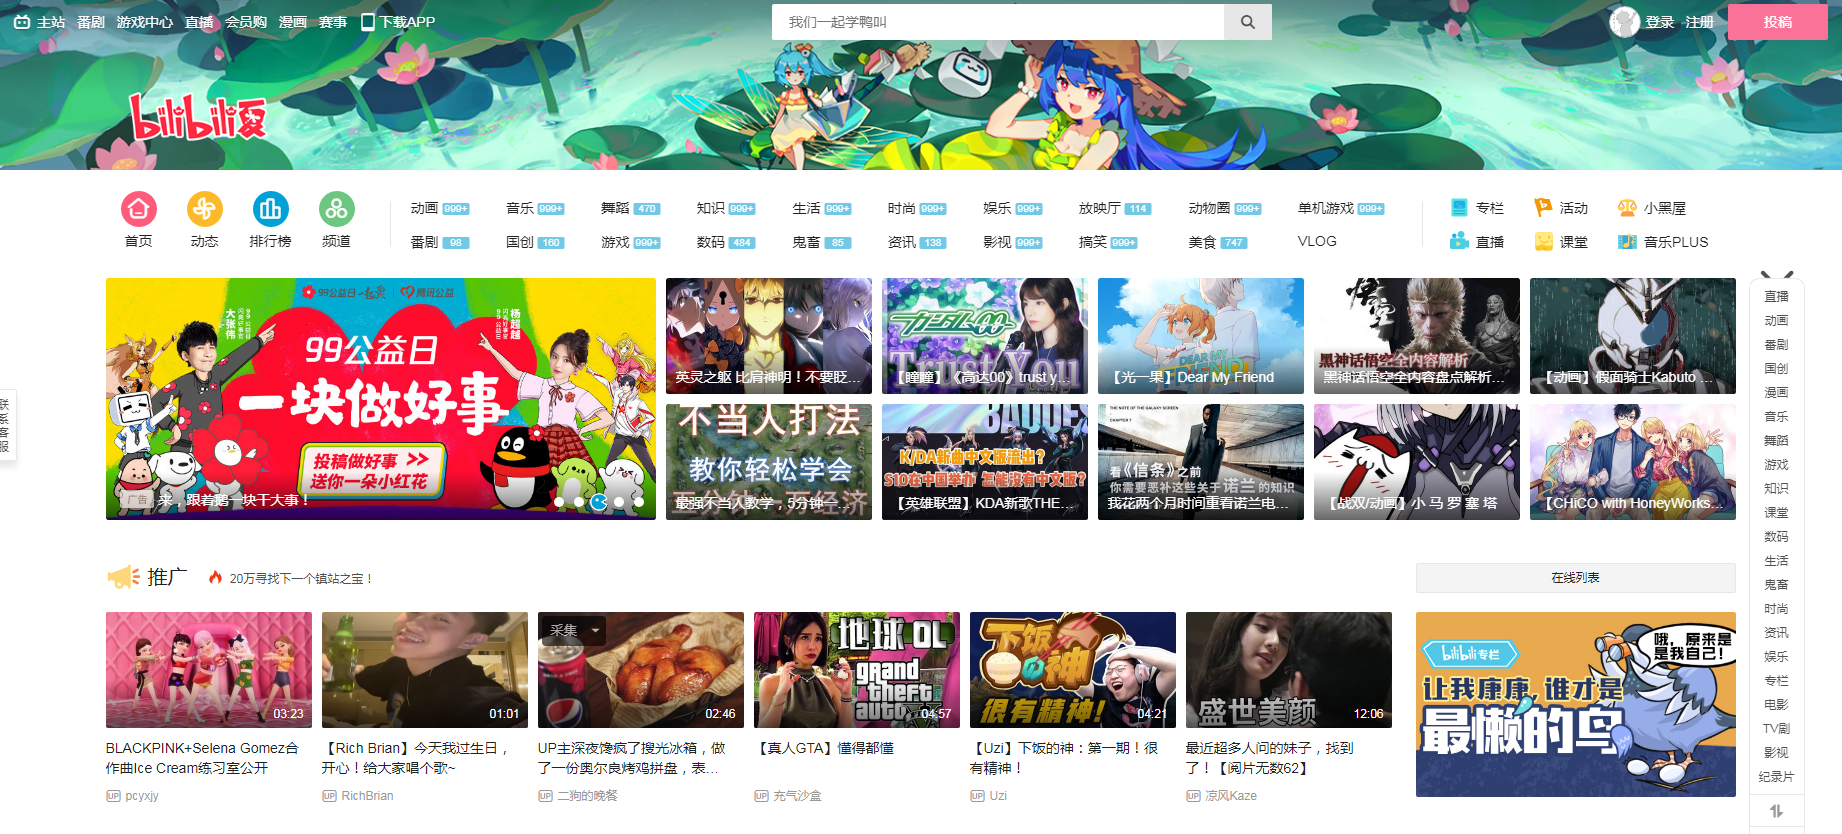
Task: Jump to TV剧 in right sidebar
Action: click(1776, 729)
